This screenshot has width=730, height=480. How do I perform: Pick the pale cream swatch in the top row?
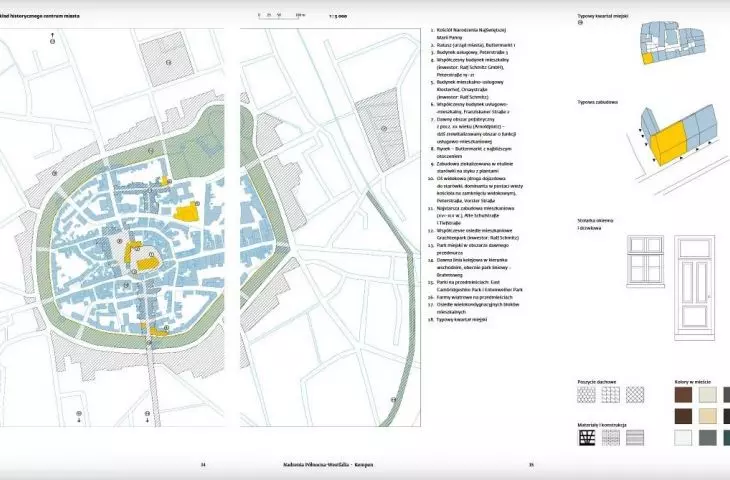708,395
